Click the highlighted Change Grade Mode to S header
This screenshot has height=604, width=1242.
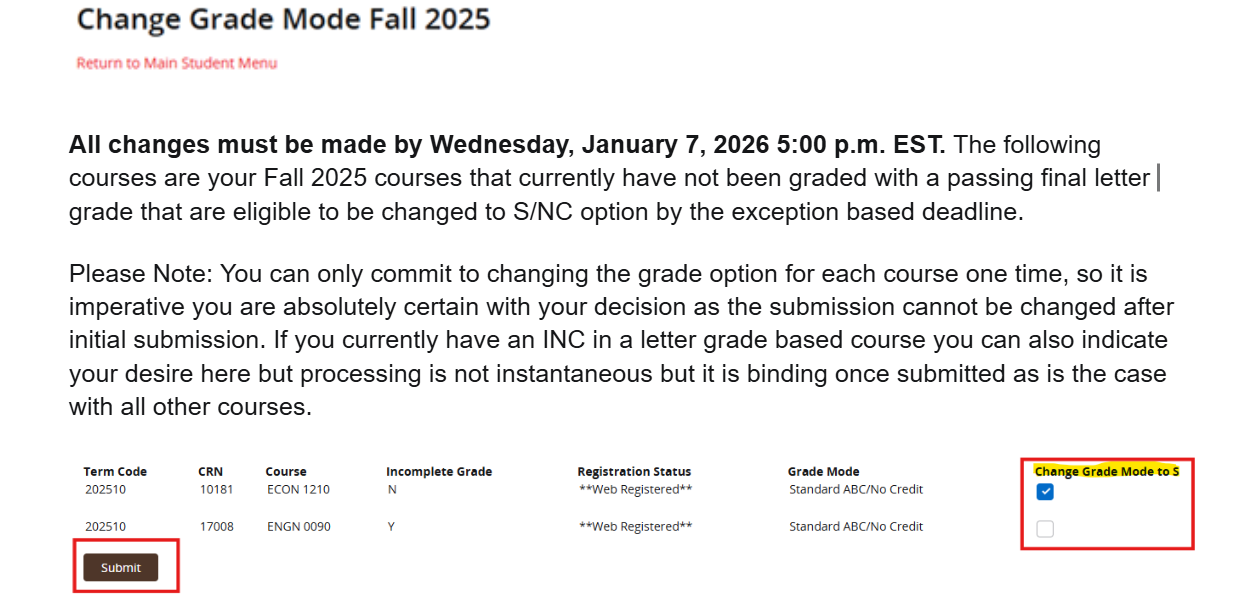(1106, 471)
